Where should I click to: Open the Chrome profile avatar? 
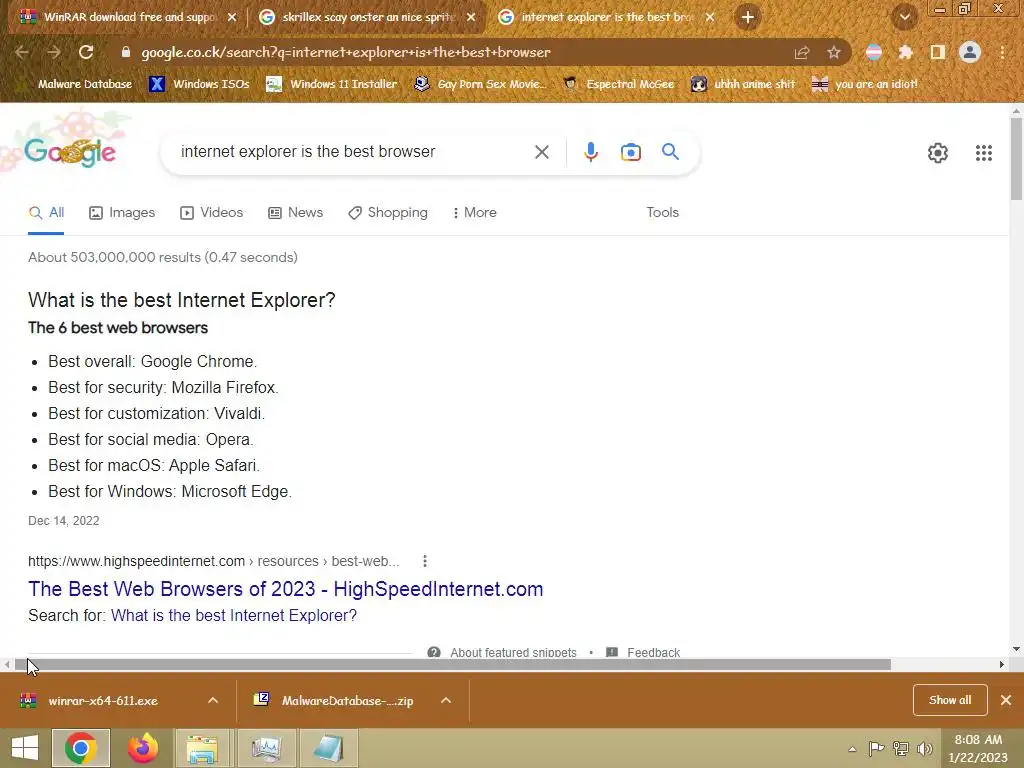tap(970, 52)
